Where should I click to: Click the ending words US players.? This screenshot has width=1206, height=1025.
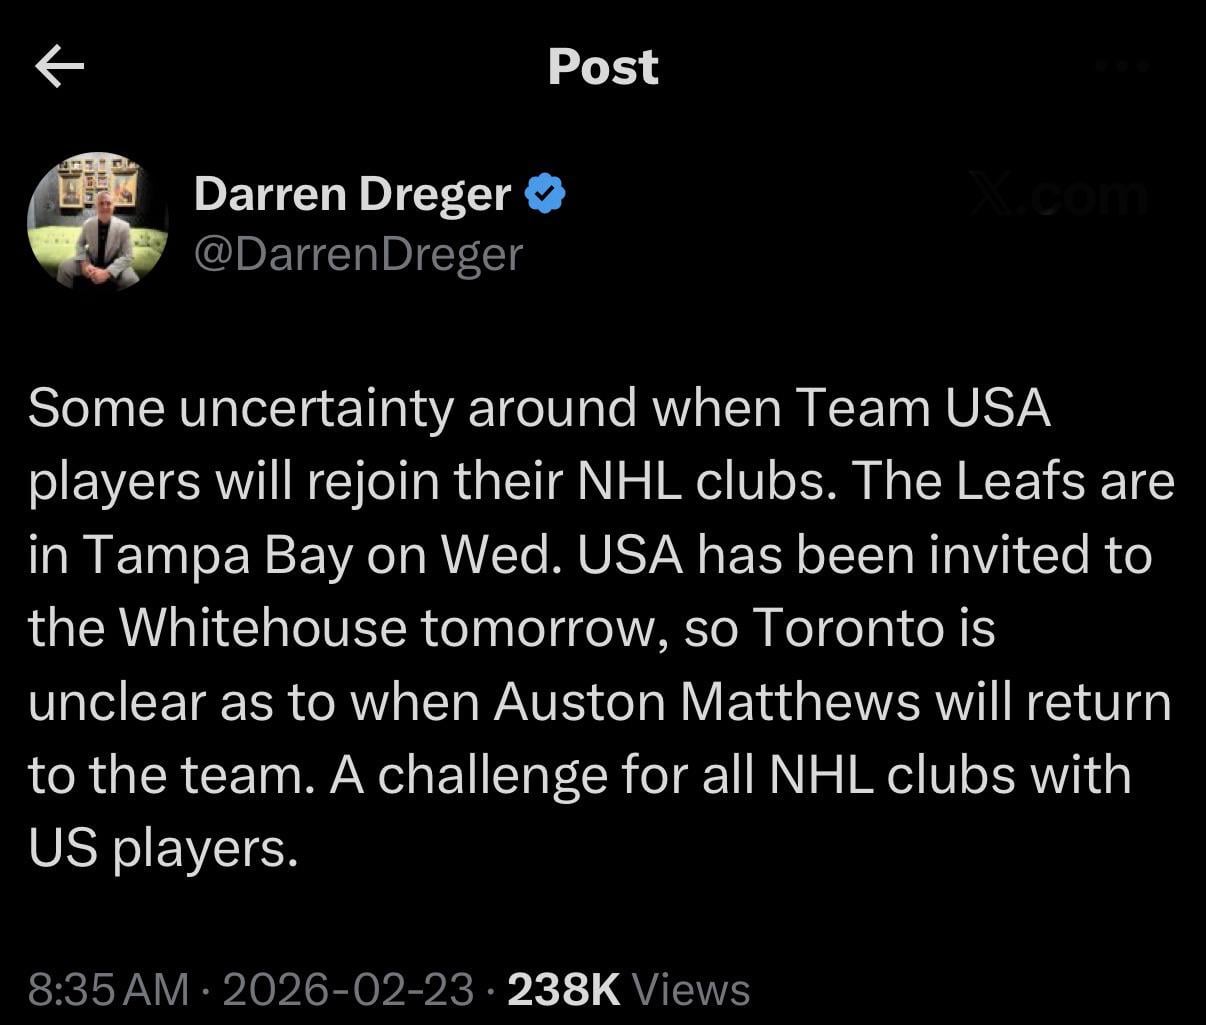(x=163, y=849)
